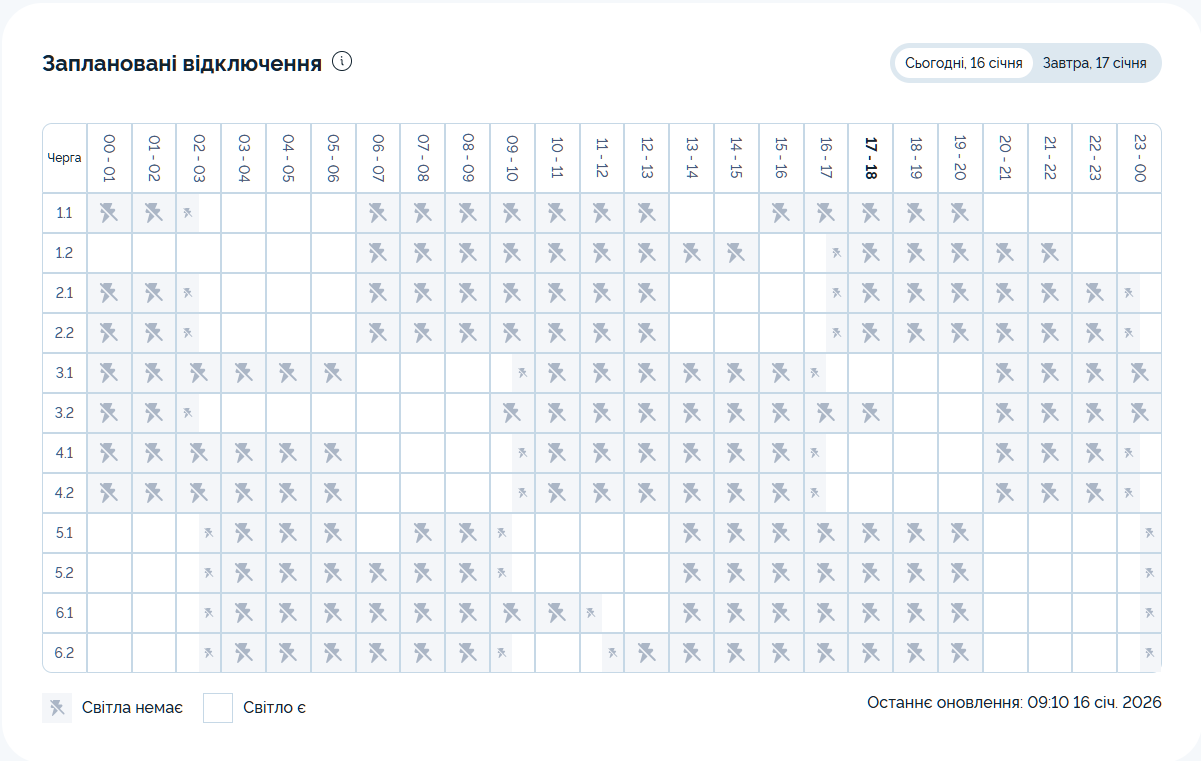Click empty cell for queue 1.2 at 00-01
The height and width of the screenshot is (761, 1201).
(109, 253)
